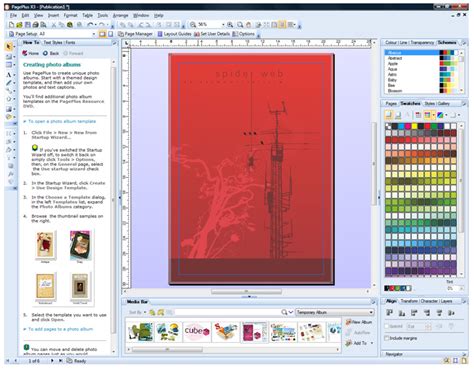This screenshot has width=474, height=369.
Task: Click the last alignment icon in Align tab
Action: pyautogui.click(x=451, y=313)
